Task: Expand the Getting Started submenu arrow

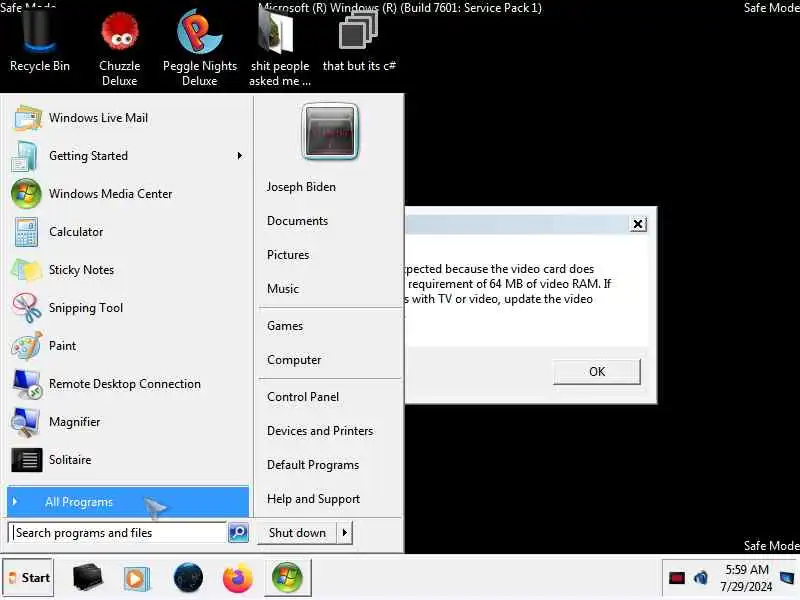Action: [x=239, y=156]
